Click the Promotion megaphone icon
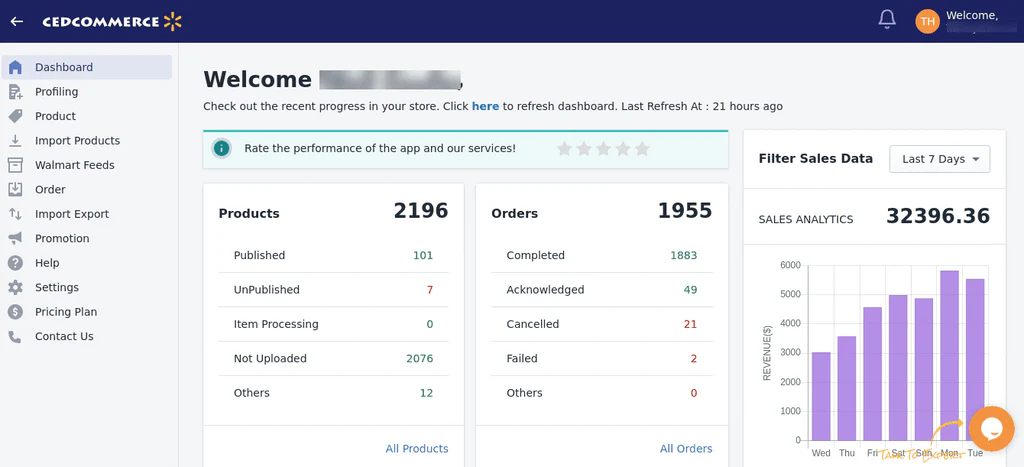Screen dimensions: 1024x467 pyautogui.click(x=15, y=238)
